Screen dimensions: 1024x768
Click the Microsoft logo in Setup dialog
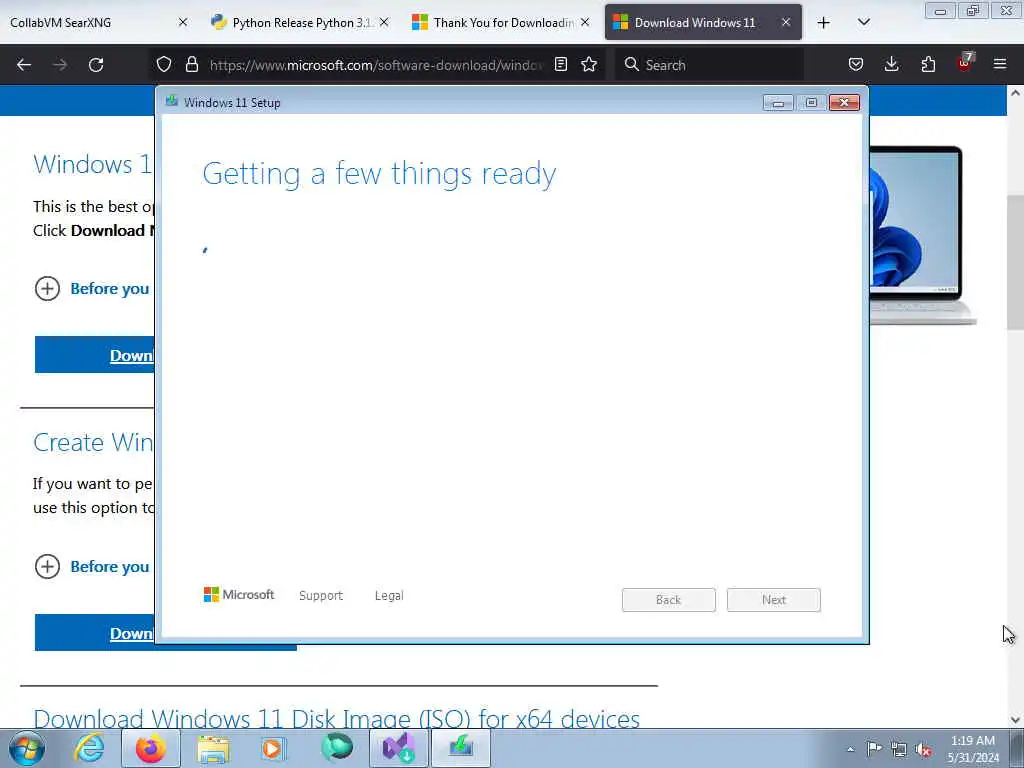pos(239,595)
